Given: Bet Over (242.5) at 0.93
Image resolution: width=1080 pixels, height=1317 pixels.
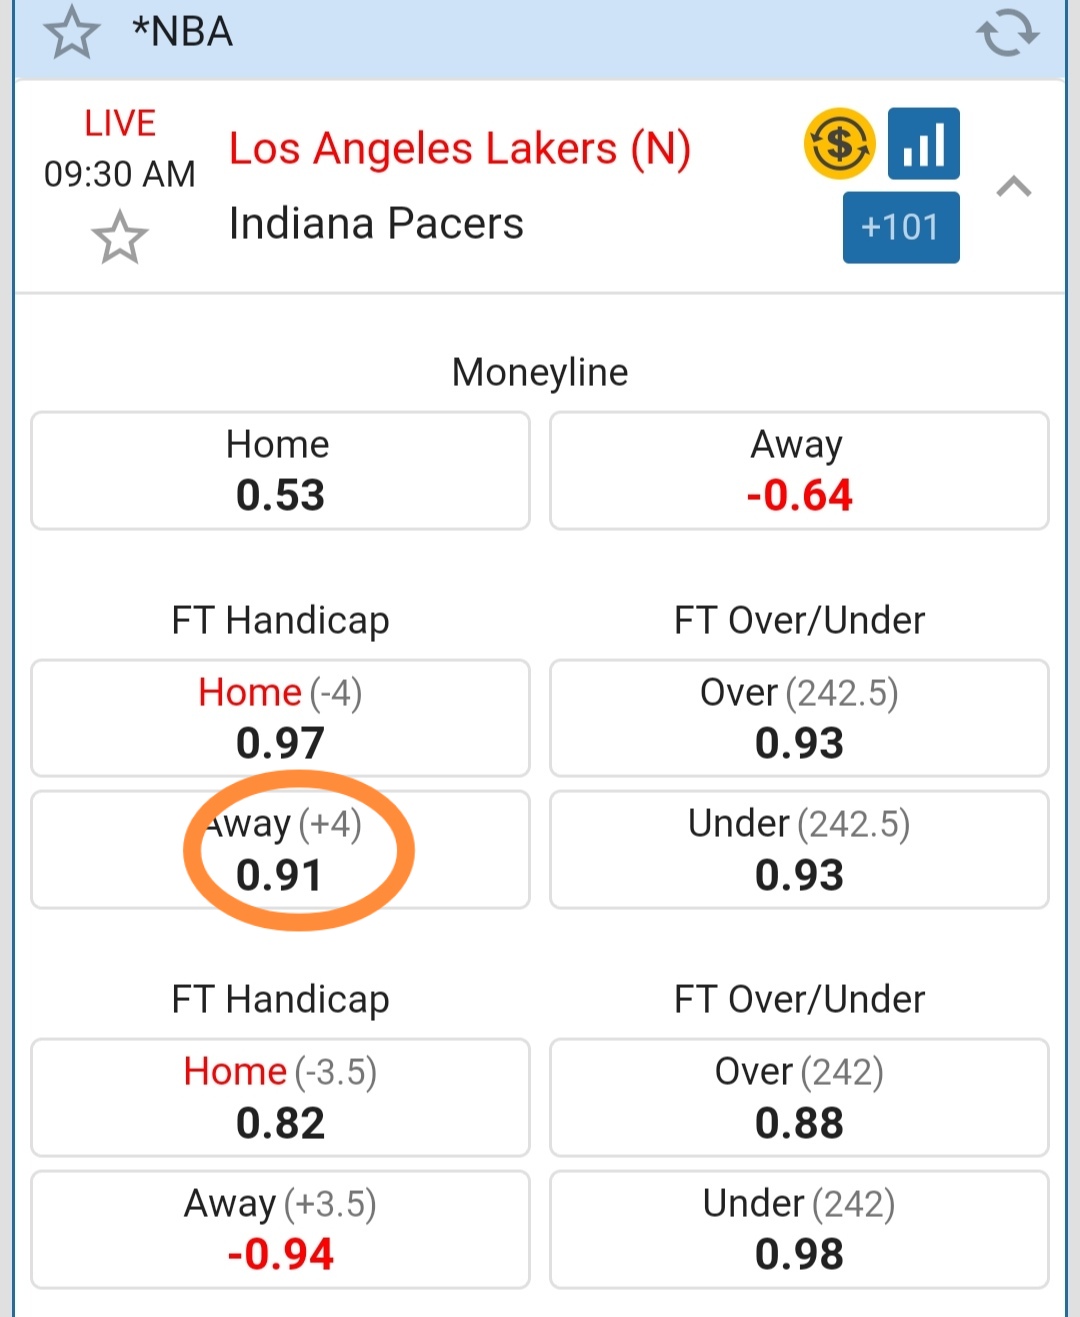Looking at the screenshot, I should 799,718.
